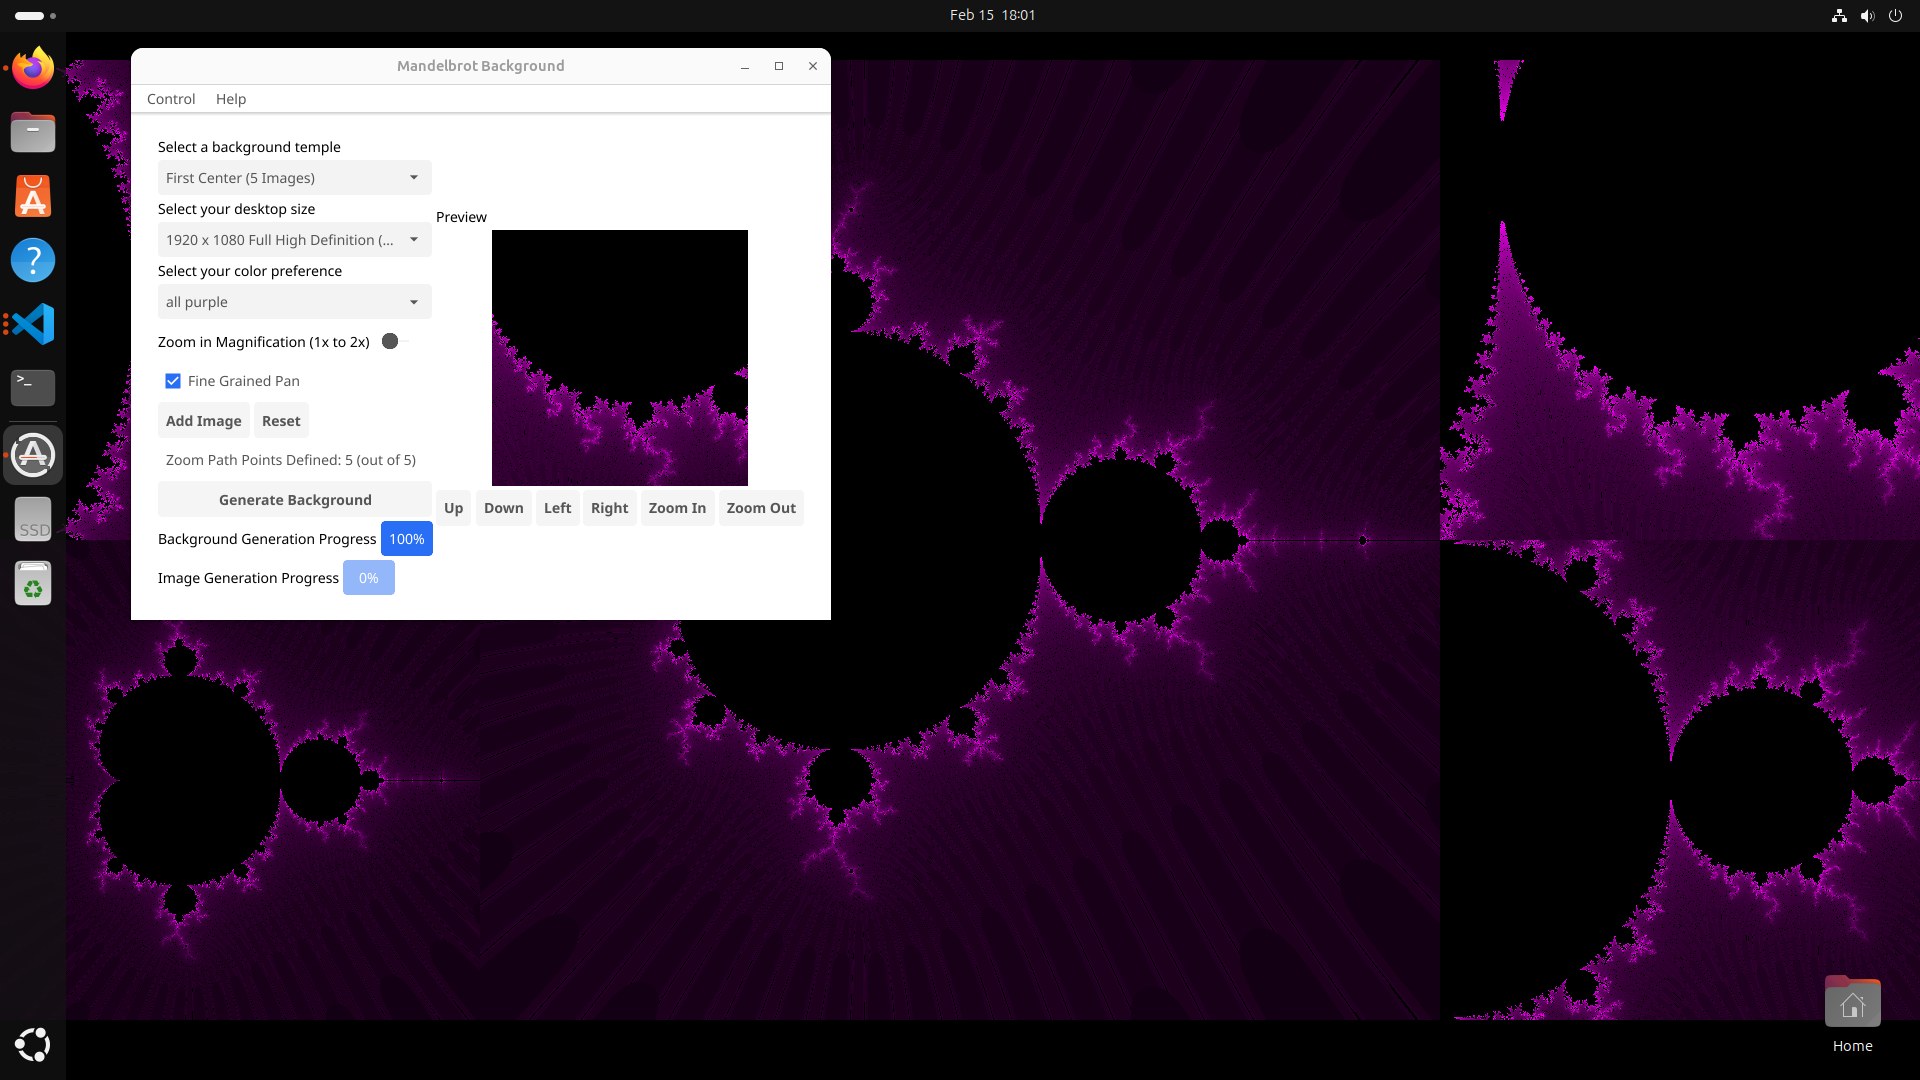Open Firefox from the dock
This screenshot has width=1920, height=1080.
(x=33, y=69)
